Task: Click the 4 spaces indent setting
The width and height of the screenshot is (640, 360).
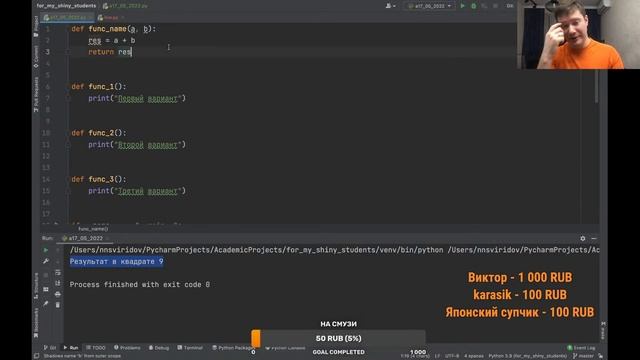Action: click(x=473, y=356)
